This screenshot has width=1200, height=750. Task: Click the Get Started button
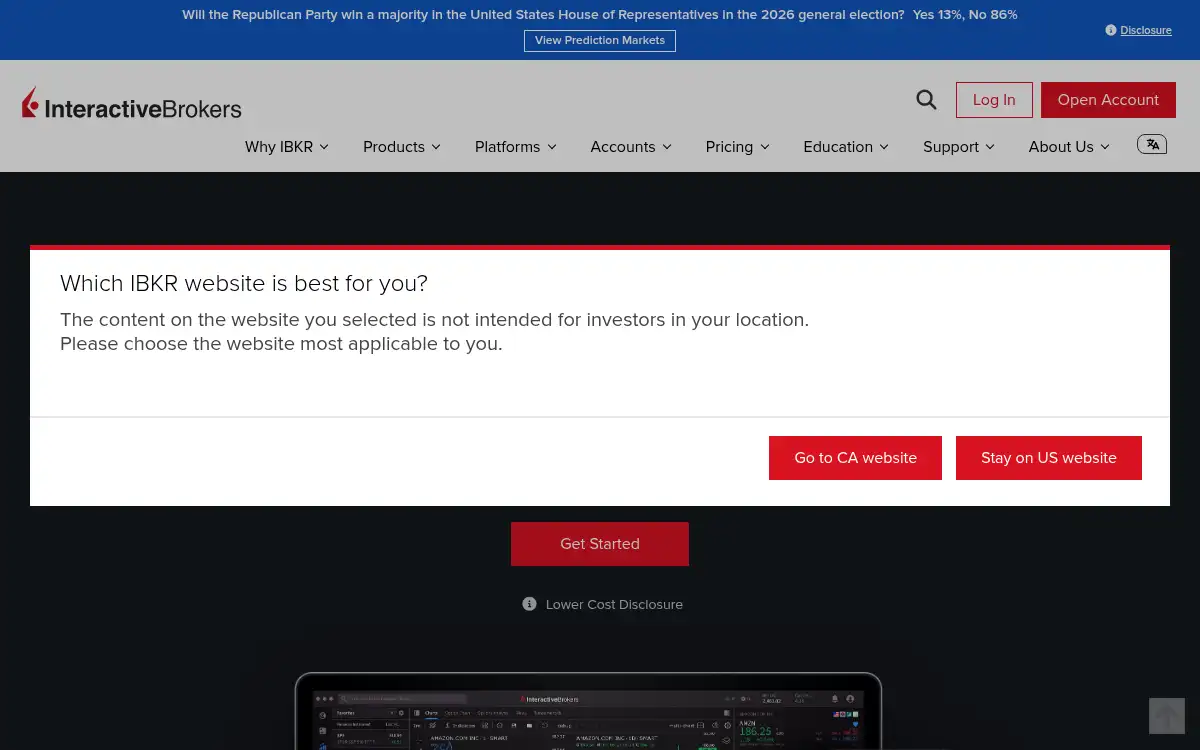click(x=600, y=544)
